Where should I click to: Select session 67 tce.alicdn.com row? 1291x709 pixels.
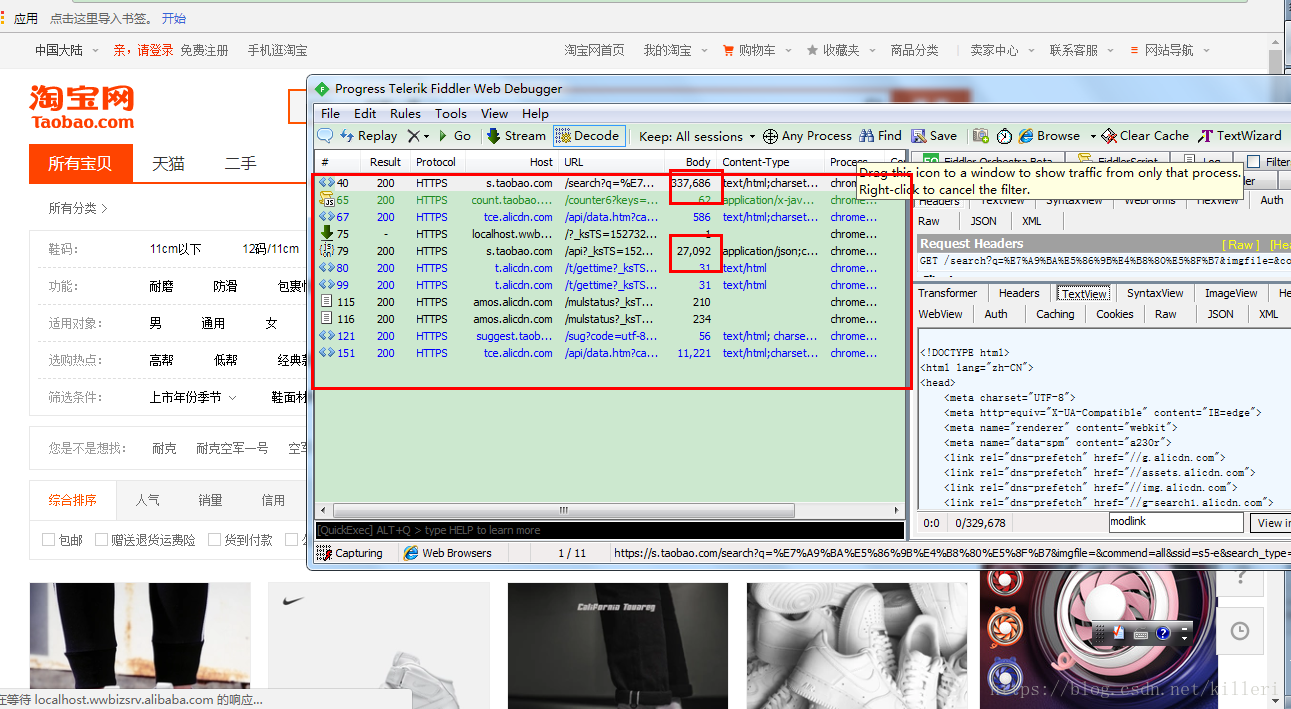point(610,217)
